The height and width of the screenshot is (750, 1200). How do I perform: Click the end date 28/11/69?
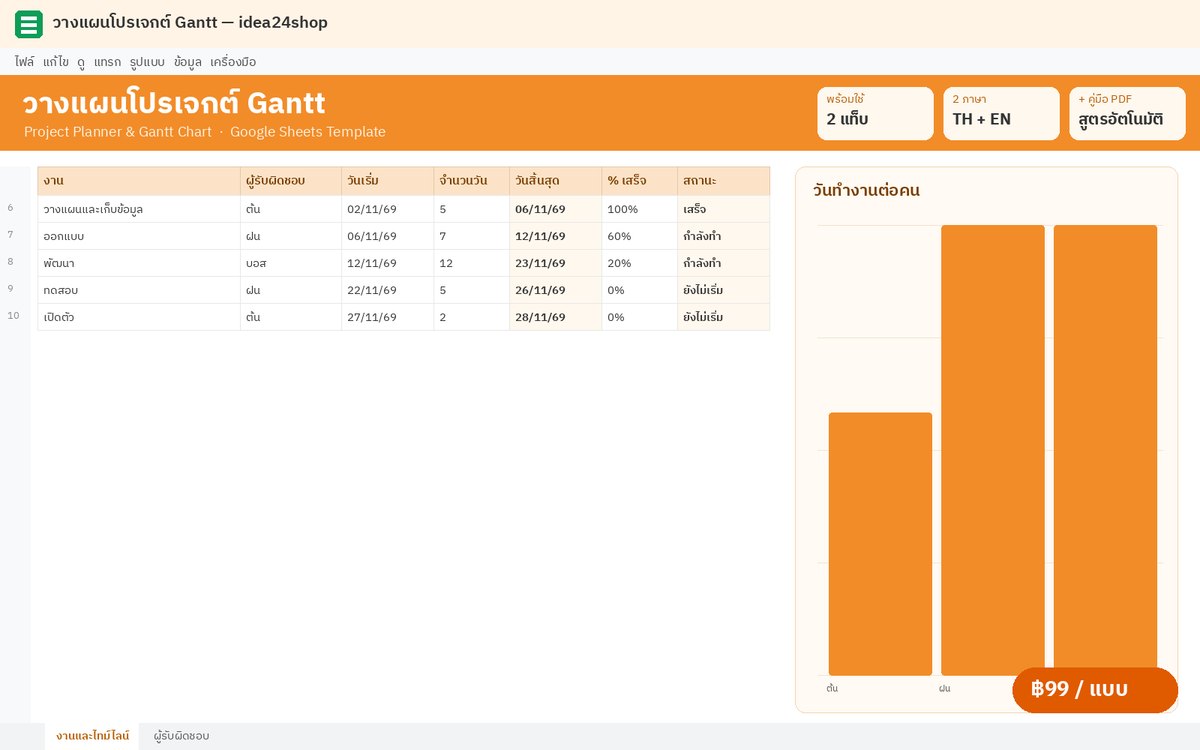(x=556, y=317)
